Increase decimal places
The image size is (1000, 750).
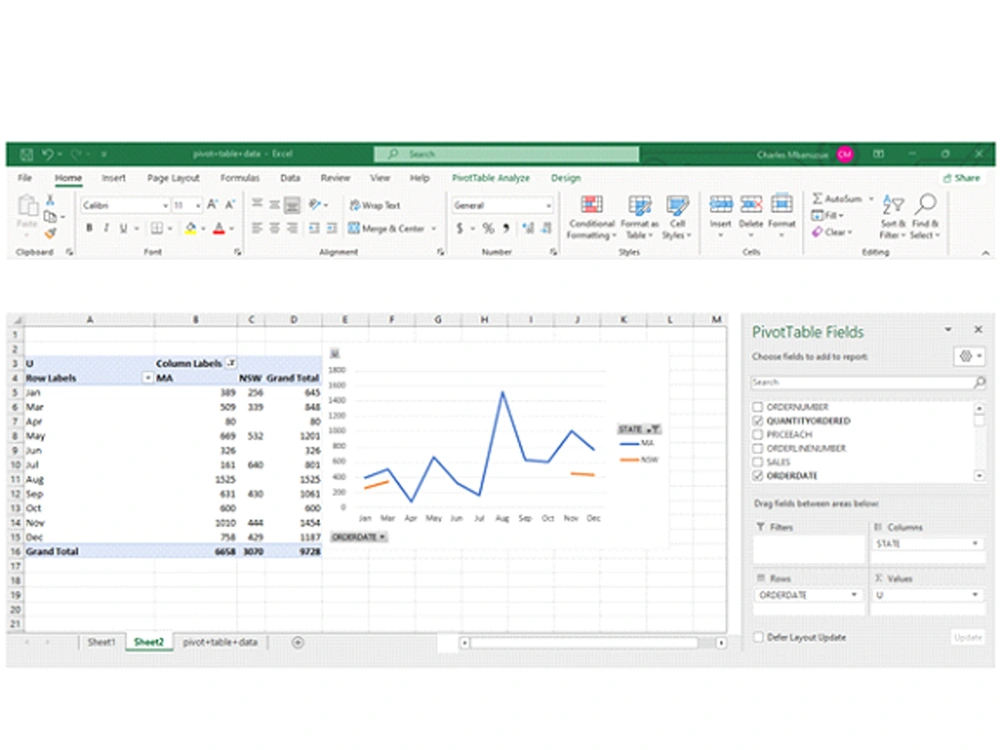[528, 228]
